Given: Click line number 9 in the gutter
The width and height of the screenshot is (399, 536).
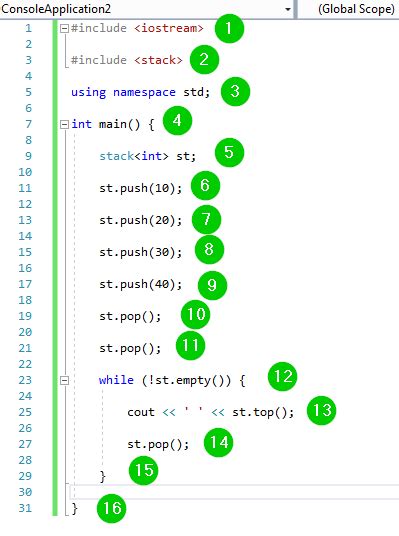Looking at the screenshot, I should 28,156.
